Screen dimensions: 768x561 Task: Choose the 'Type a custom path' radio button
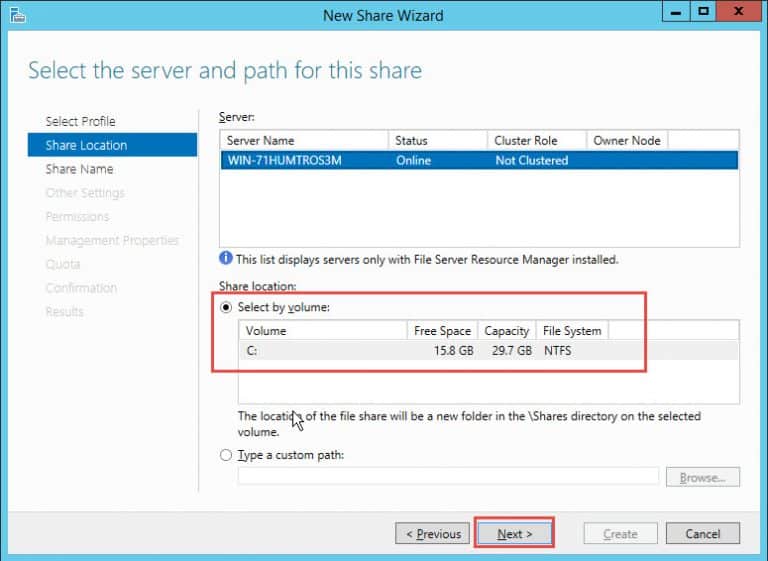point(226,456)
